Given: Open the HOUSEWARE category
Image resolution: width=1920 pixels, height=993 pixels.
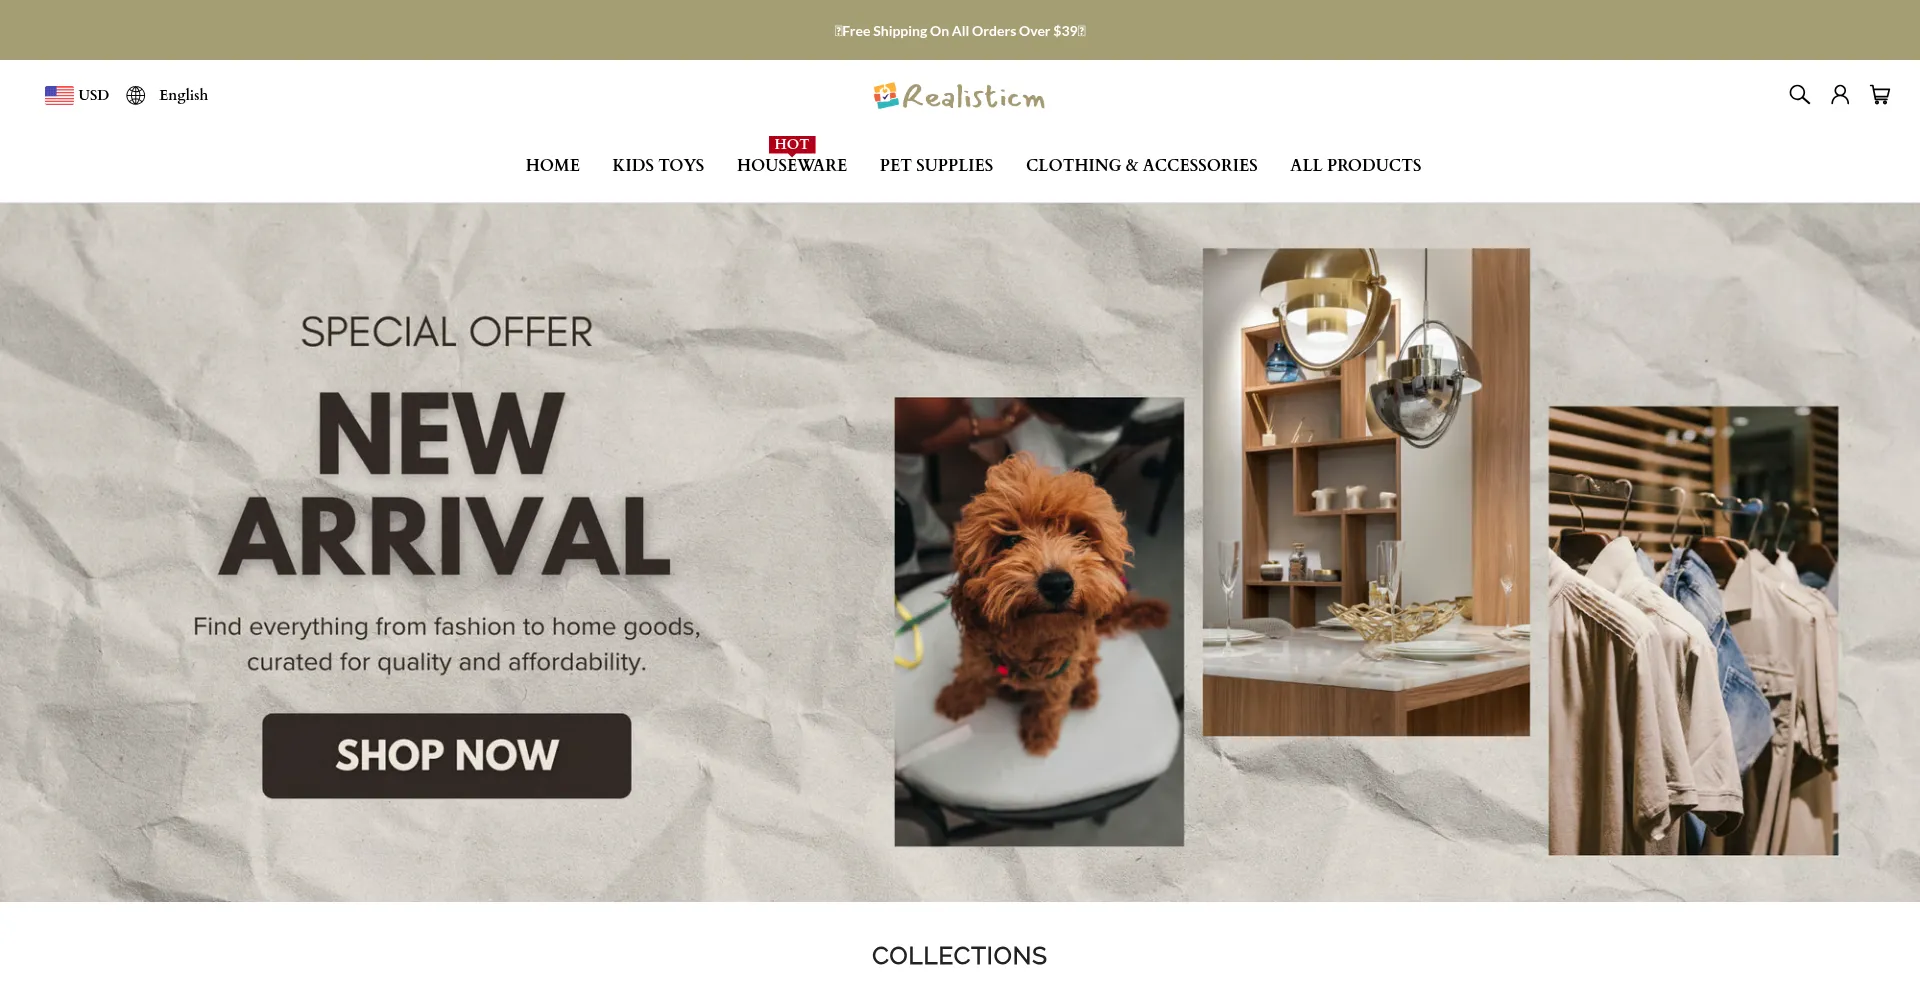Looking at the screenshot, I should click(792, 166).
